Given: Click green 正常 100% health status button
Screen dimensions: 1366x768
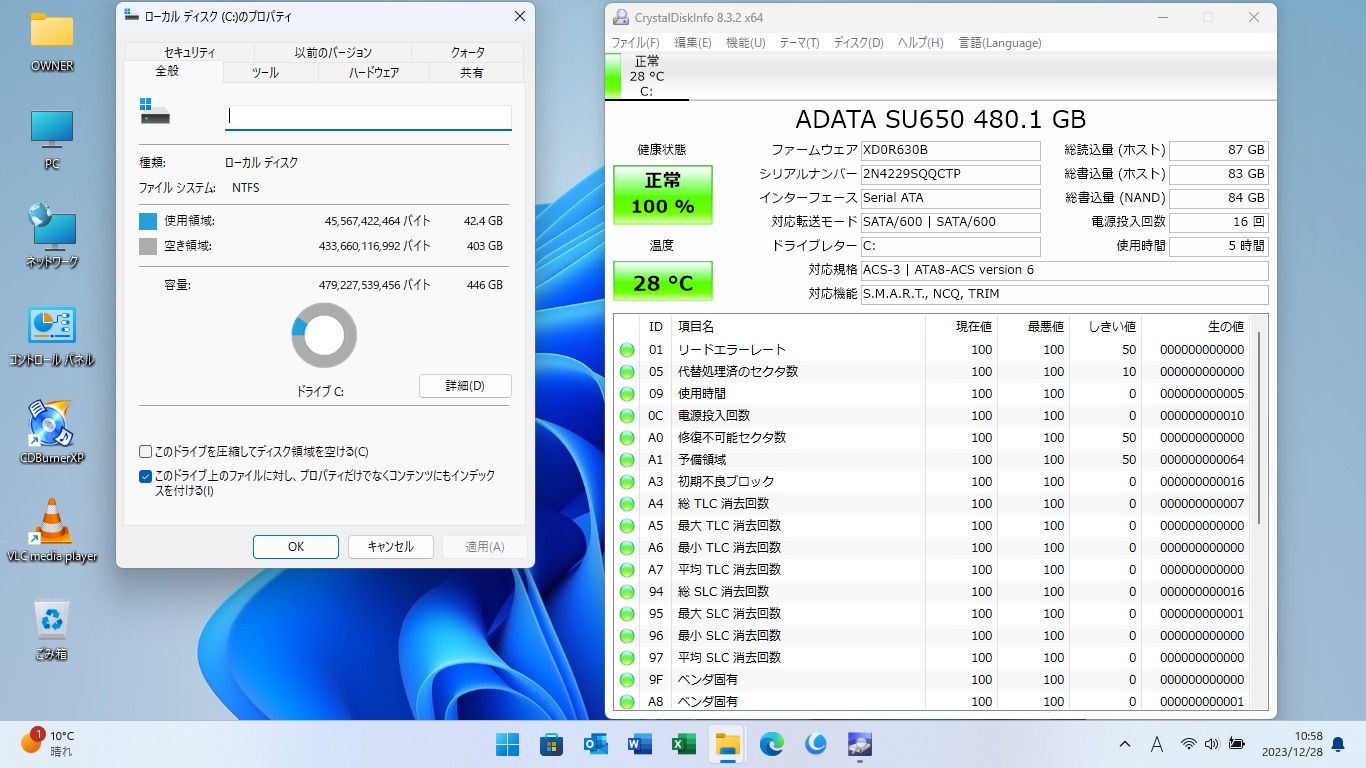Looking at the screenshot, I should [662, 194].
